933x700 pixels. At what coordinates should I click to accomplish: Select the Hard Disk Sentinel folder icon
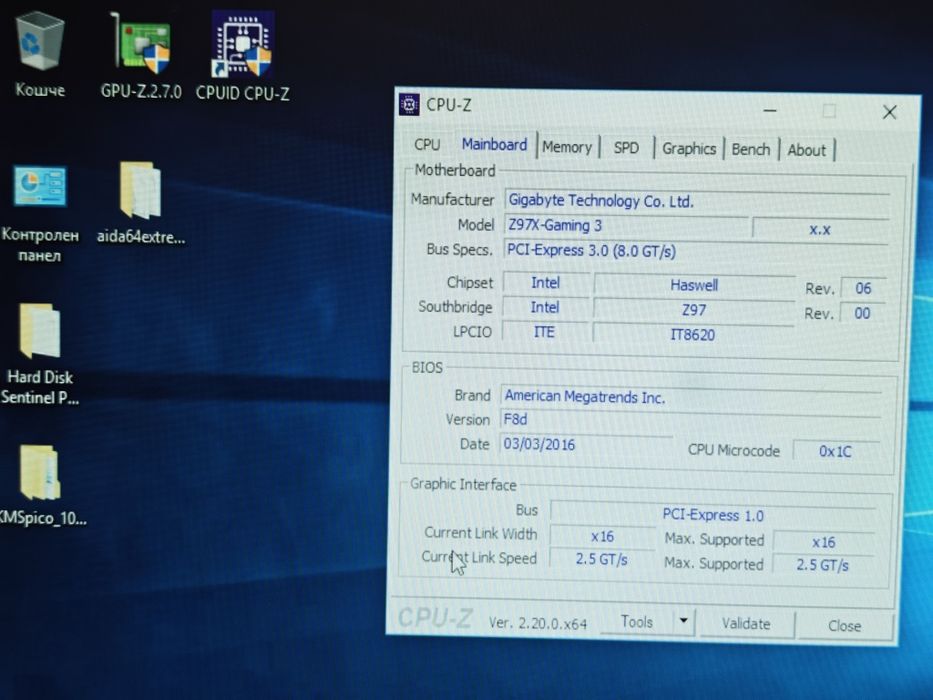pyautogui.click(x=40, y=354)
